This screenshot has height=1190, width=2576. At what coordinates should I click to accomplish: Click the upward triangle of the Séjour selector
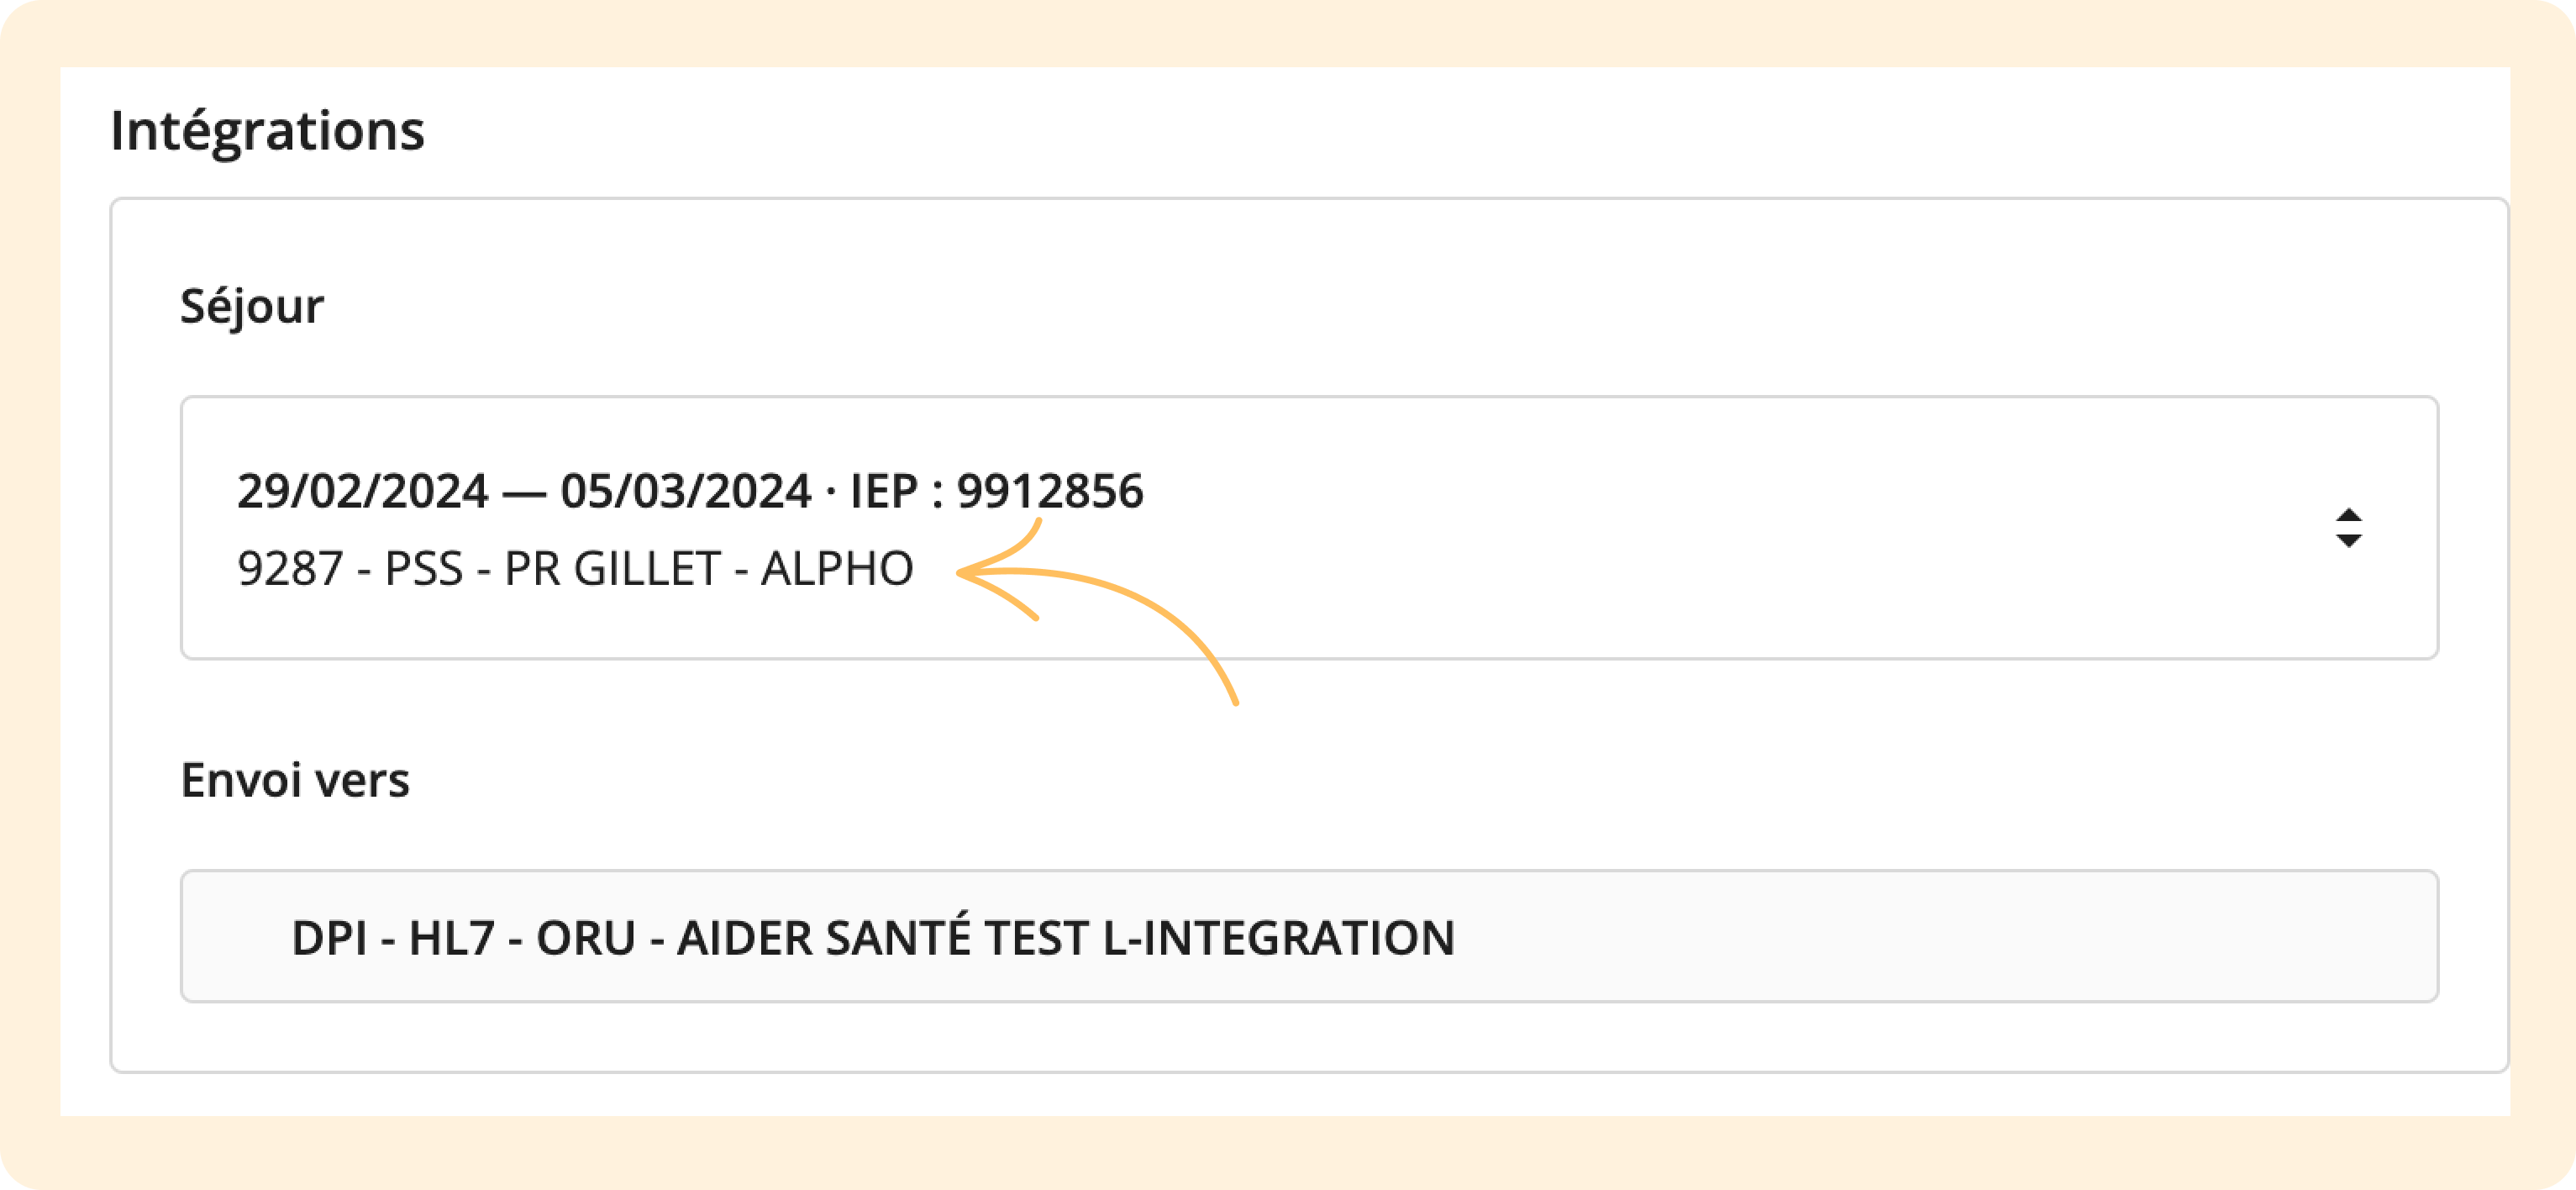pos(2349,515)
